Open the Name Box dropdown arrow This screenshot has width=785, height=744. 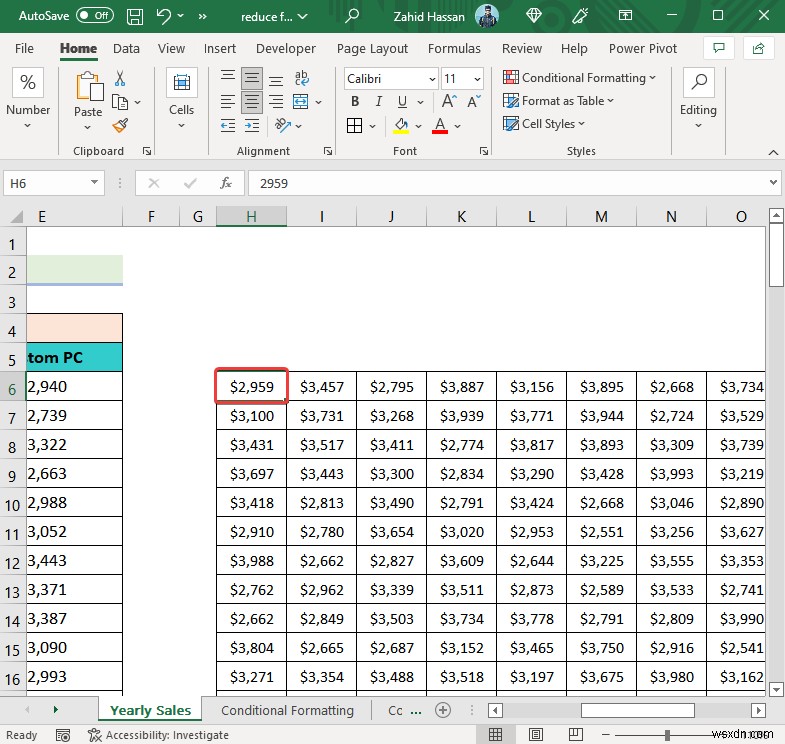coord(96,183)
